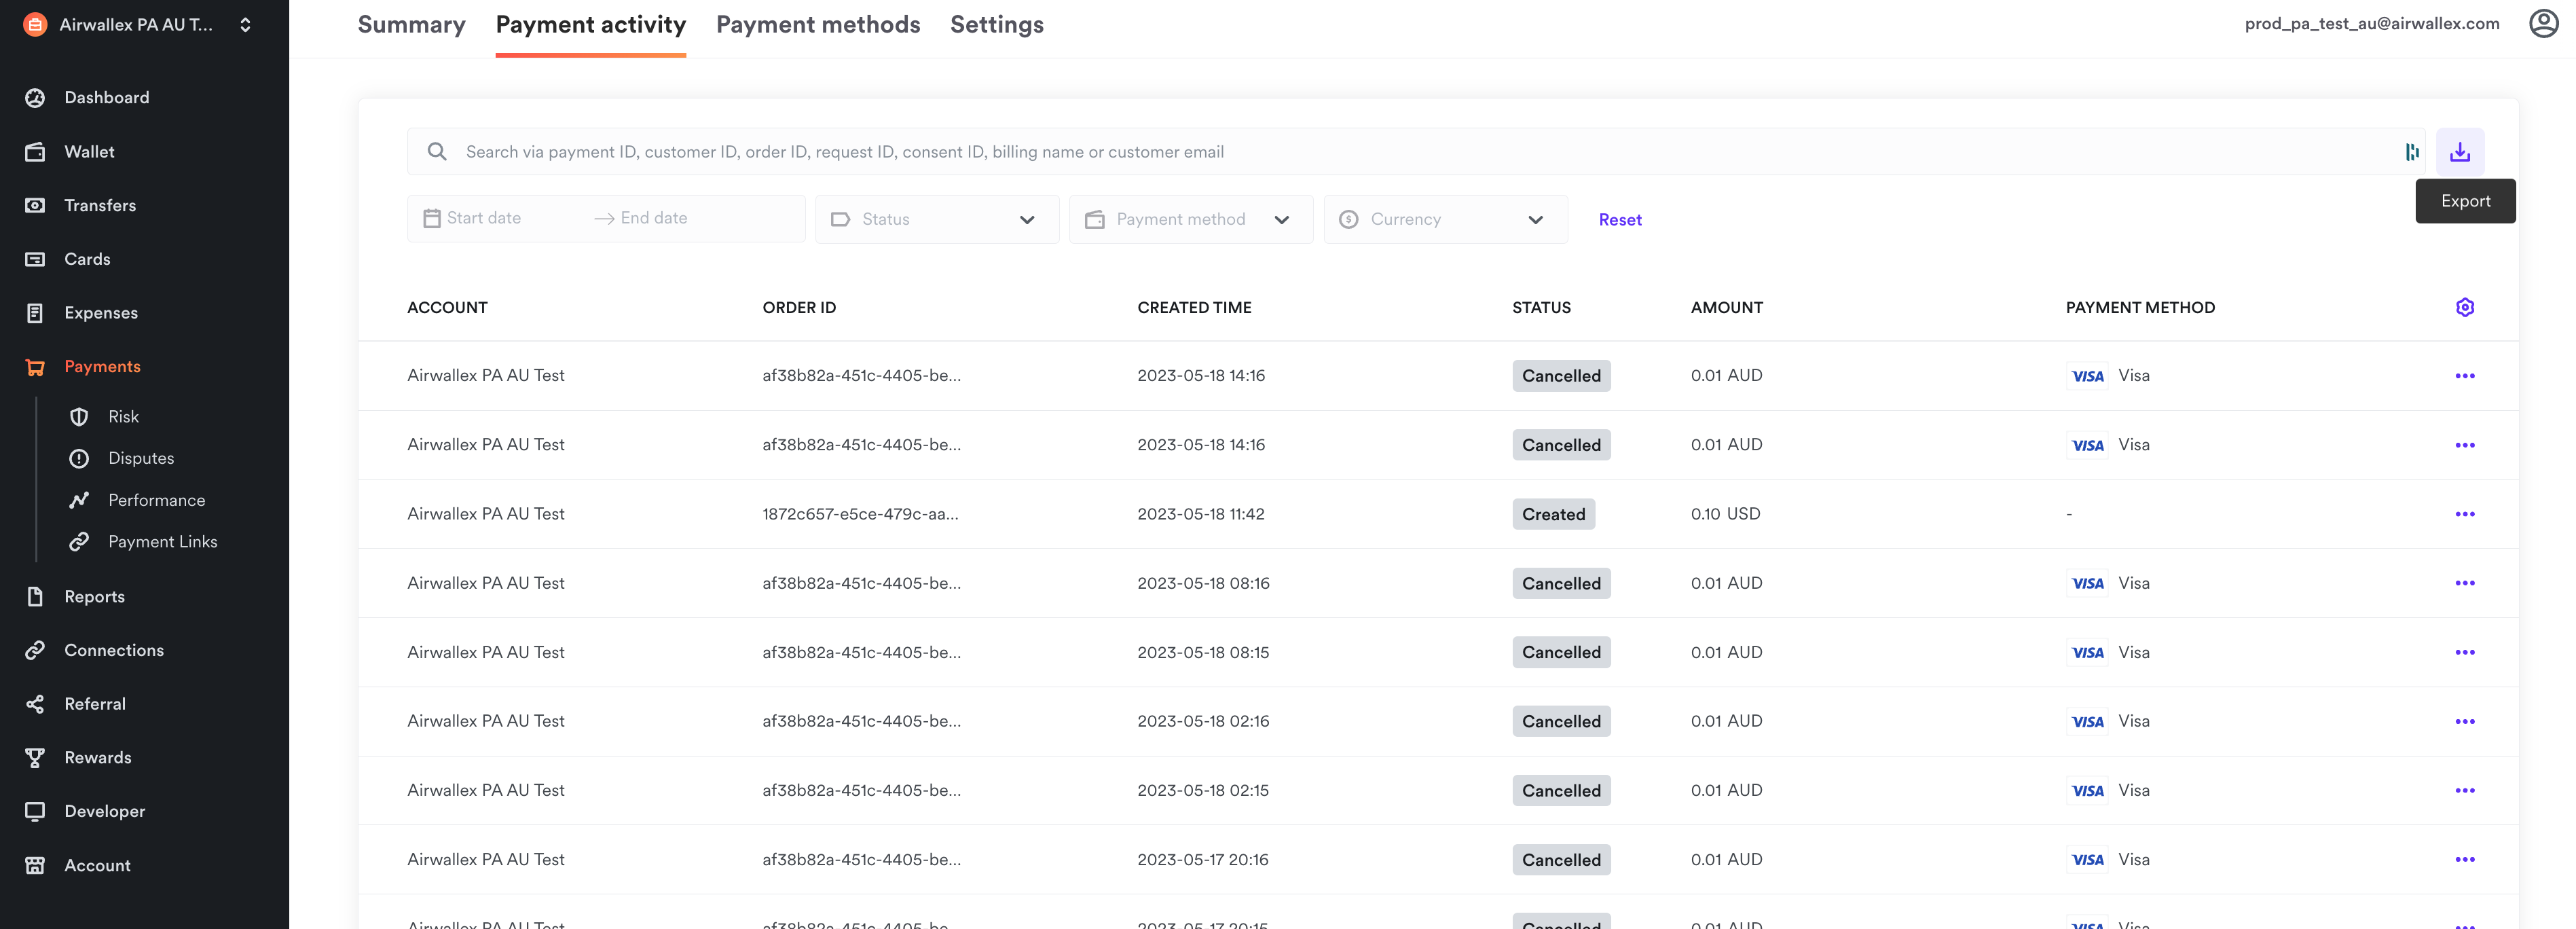Open the Status filter dropdown
The width and height of the screenshot is (2576, 929).
tap(936, 219)
